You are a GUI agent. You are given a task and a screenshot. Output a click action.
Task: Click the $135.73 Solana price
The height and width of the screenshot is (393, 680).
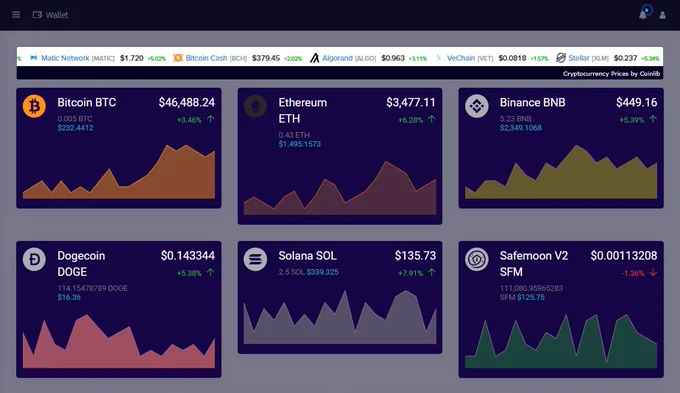(x=415, y=256)
